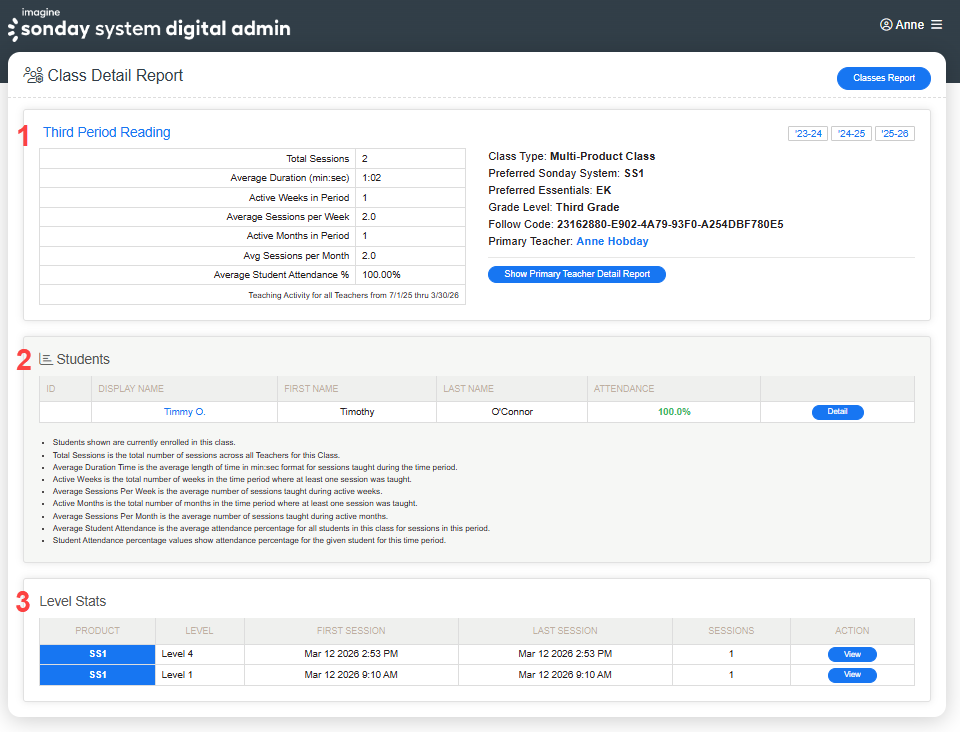Select the '24-25 school year
The image size is (960, 732).
coord(851,134)
